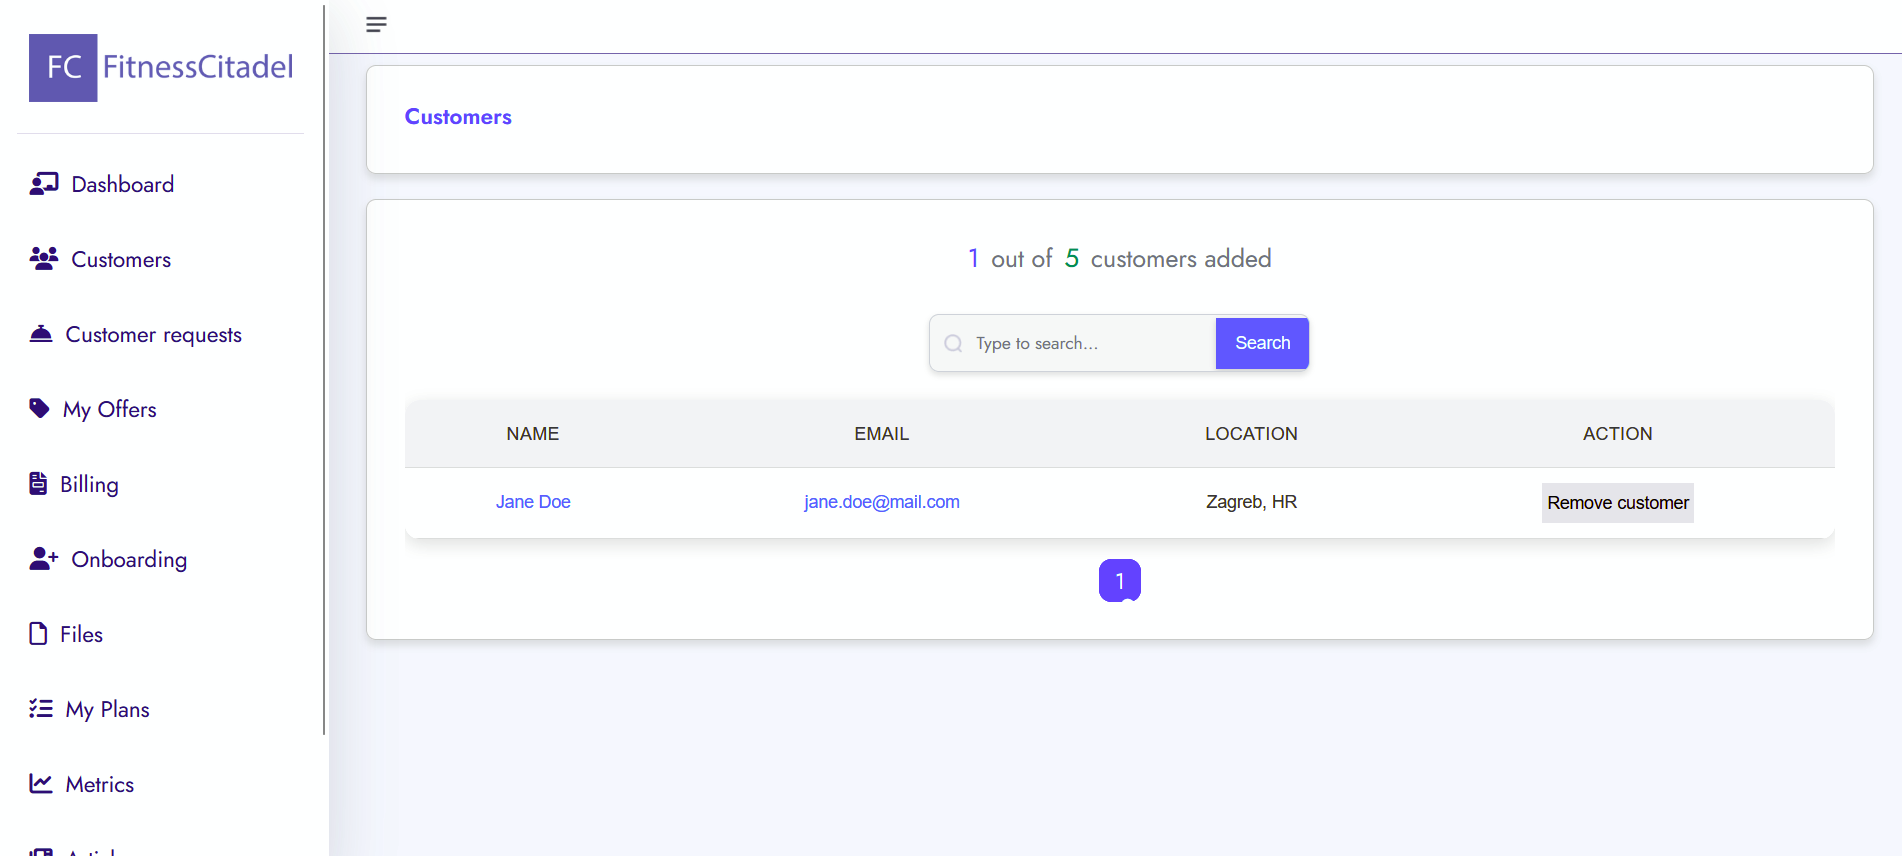Click the jane.doe@mail.com email link
Viewport: 1902px width, 856px height.
[881, 502]
